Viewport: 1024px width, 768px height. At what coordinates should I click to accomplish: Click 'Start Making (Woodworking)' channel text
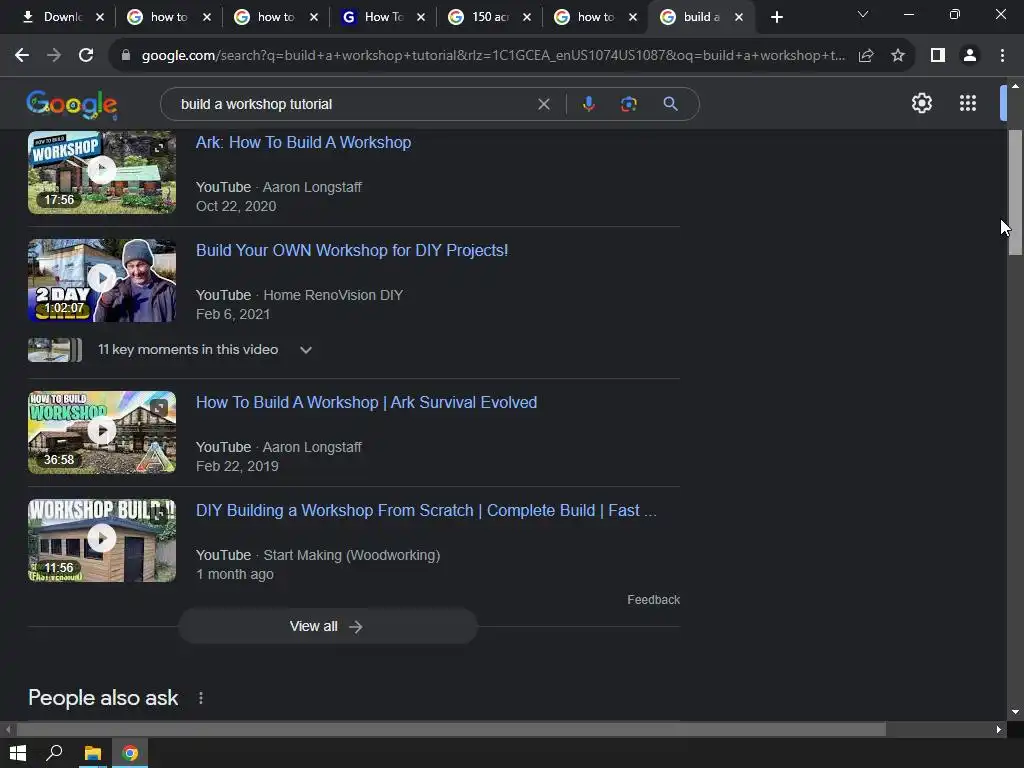pyautogui.click(x=351, y=555)
